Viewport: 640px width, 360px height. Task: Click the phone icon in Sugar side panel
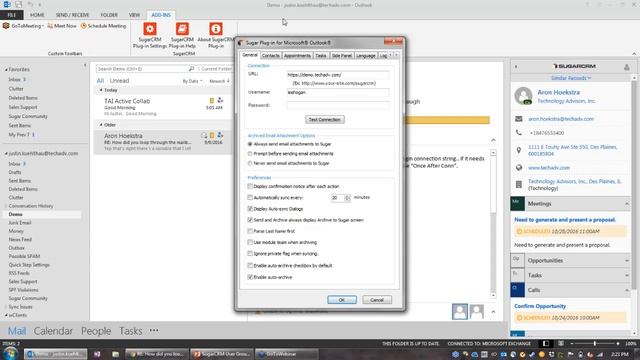pyautogui.click(x=518, y=133)
